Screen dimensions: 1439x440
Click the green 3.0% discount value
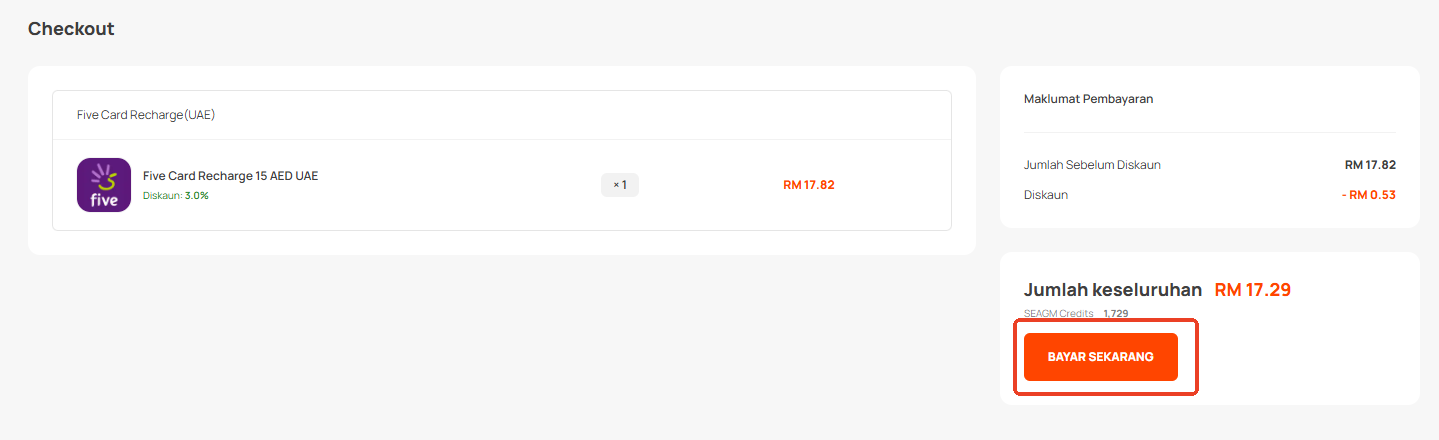point(197,196)
